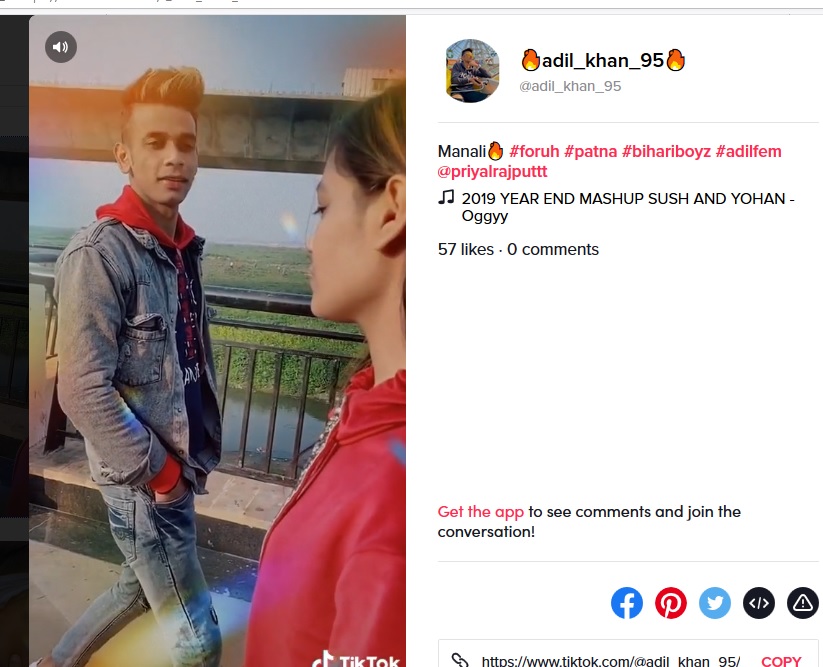Open adil_khan_95 profile avatar
The image size is (823, 667).
tap(472, 70)
